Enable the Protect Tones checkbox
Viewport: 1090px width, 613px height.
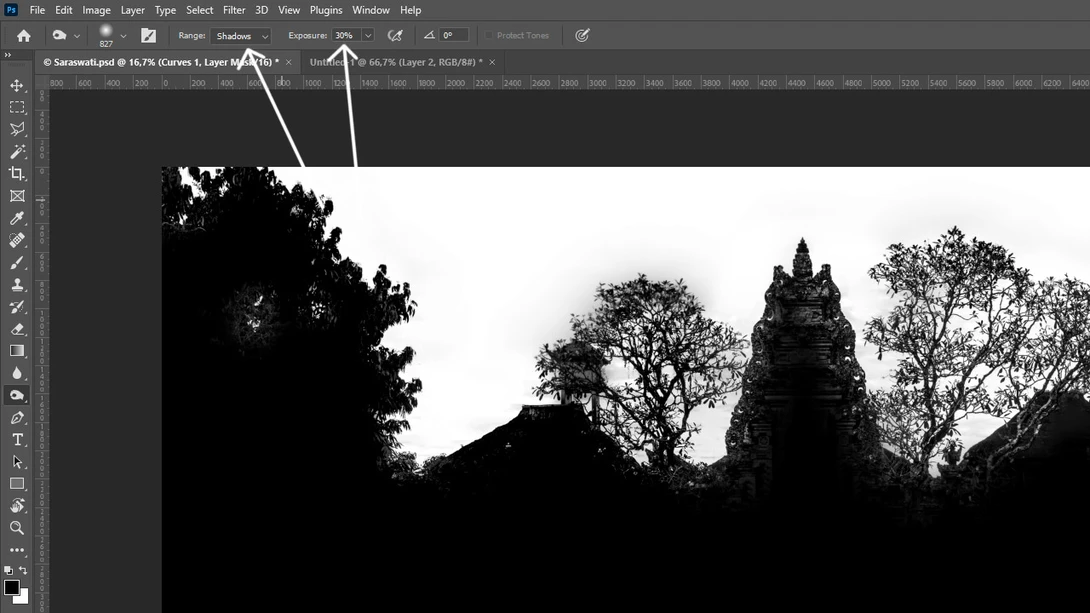click(x=488, y=35)
